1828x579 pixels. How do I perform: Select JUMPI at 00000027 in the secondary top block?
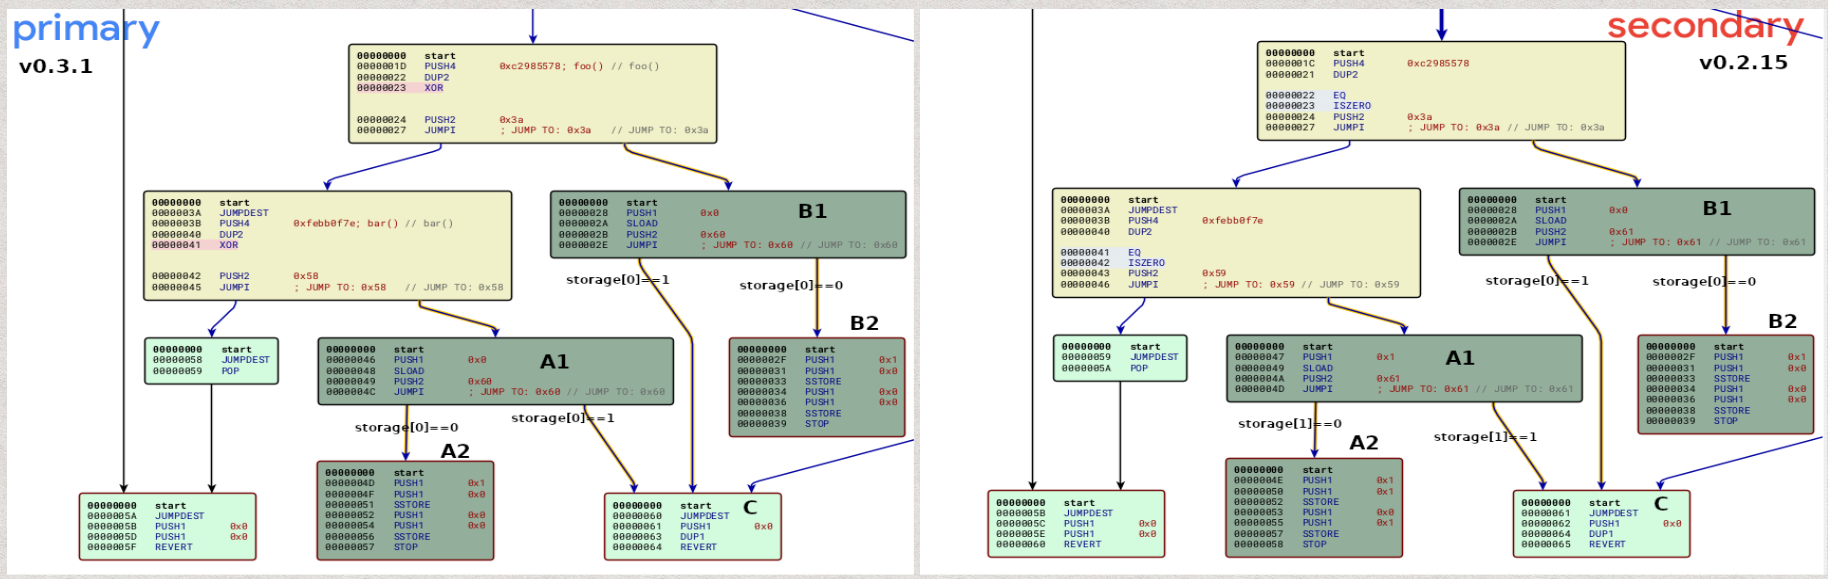(x=1435, y=128)
